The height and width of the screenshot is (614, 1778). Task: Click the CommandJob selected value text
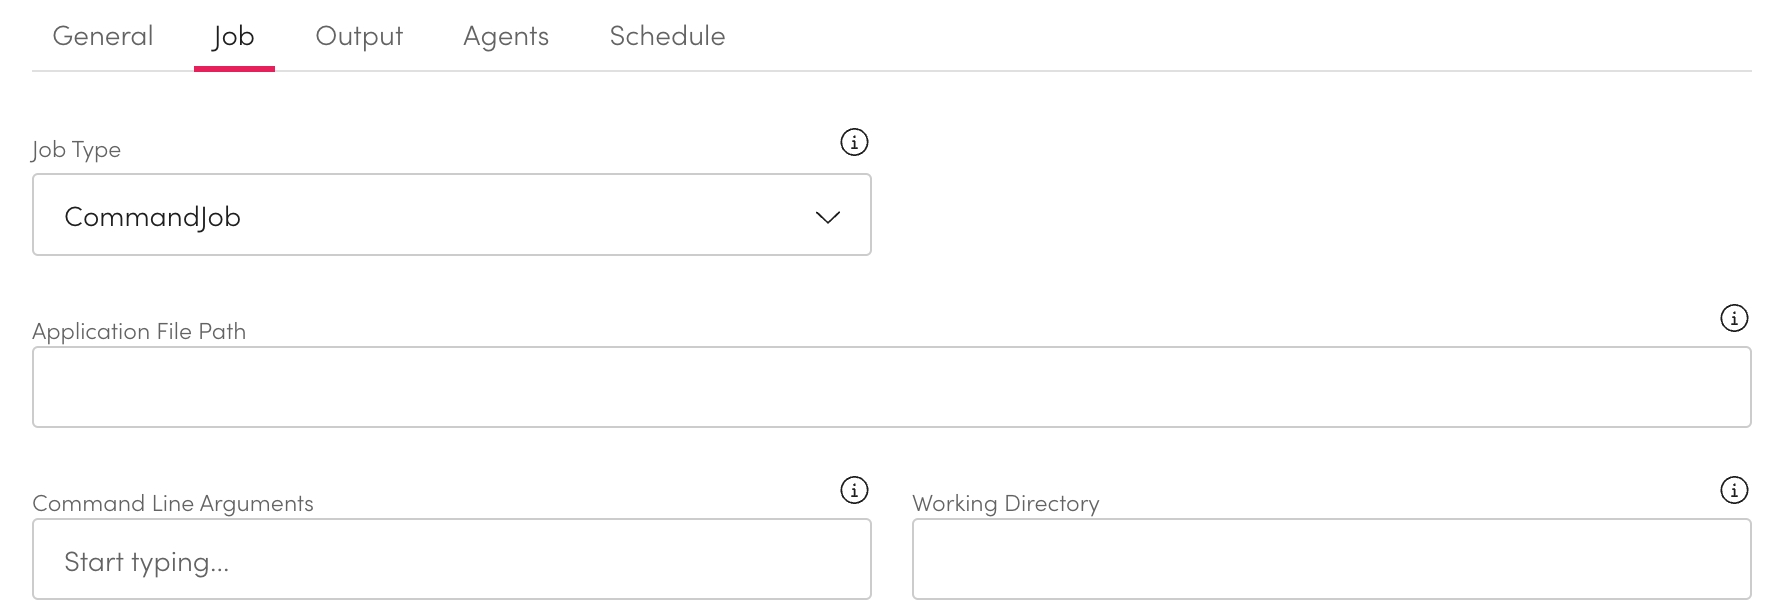point(152,217)
